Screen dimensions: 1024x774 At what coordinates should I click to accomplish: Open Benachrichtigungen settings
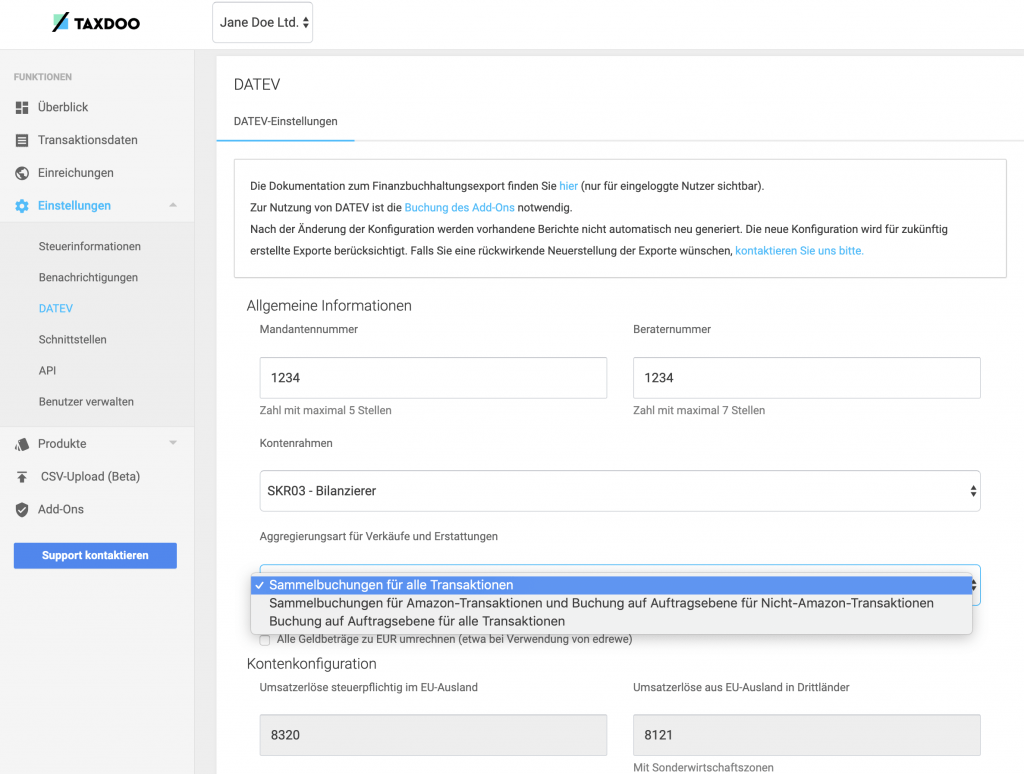click(88, 278)
